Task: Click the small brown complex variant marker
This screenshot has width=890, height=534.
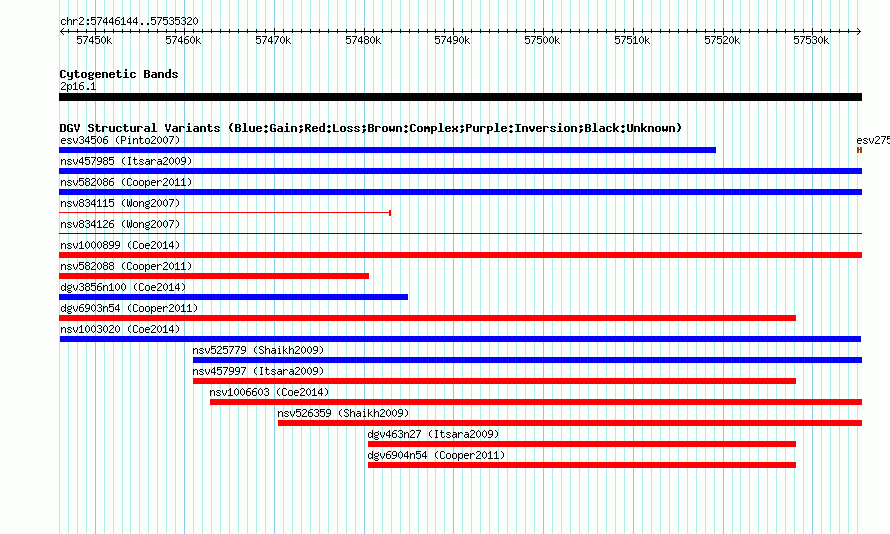Action: [859, 150]
